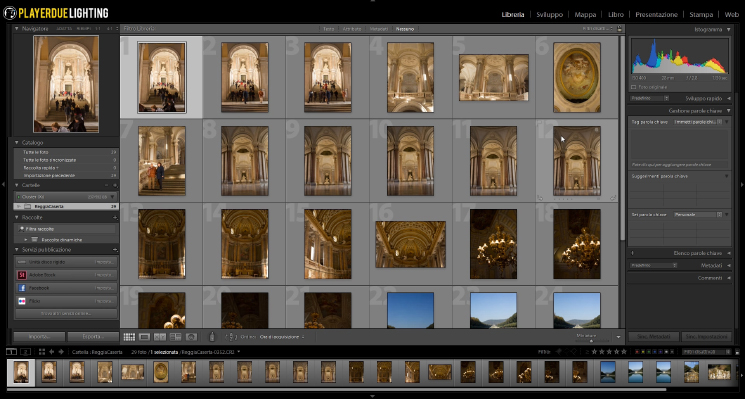
Task: Go forward with filmstrip right arrow
Action: tap(61, 352)
